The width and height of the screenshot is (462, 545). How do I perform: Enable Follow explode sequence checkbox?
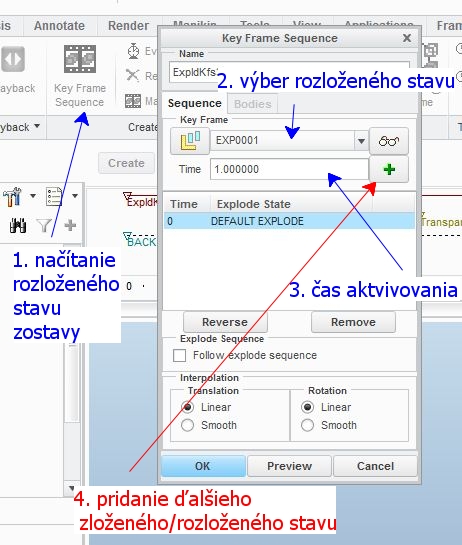[x=179, y=356]
